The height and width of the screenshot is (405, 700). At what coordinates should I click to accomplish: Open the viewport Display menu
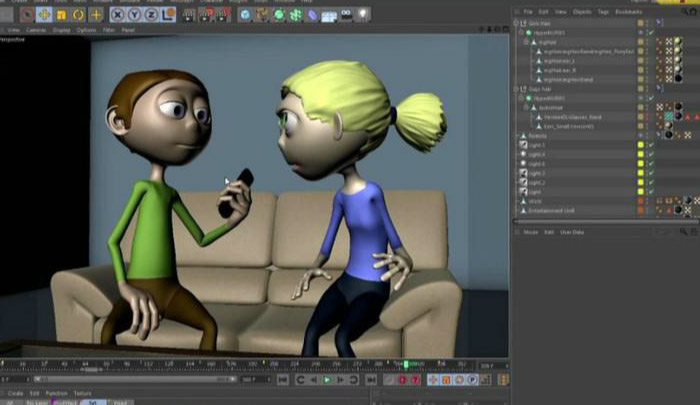[x=61, y=30]
